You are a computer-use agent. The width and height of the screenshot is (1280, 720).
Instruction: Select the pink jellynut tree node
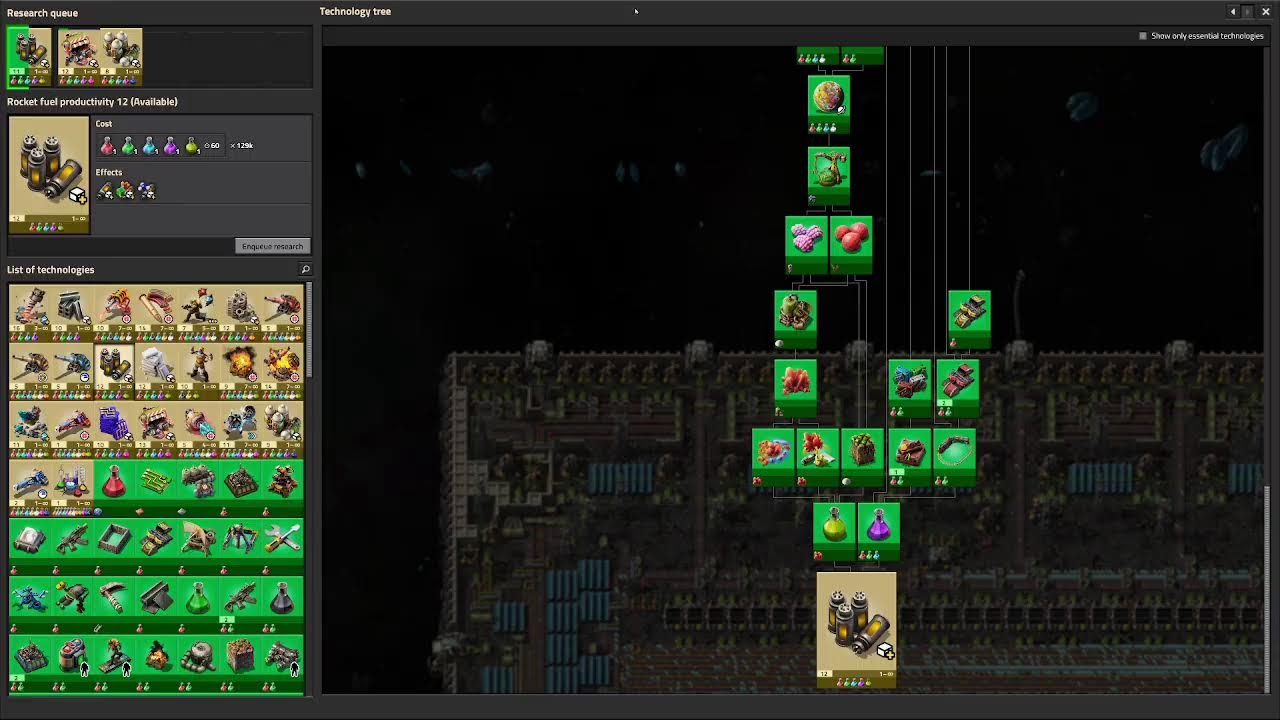pos(806,245)
